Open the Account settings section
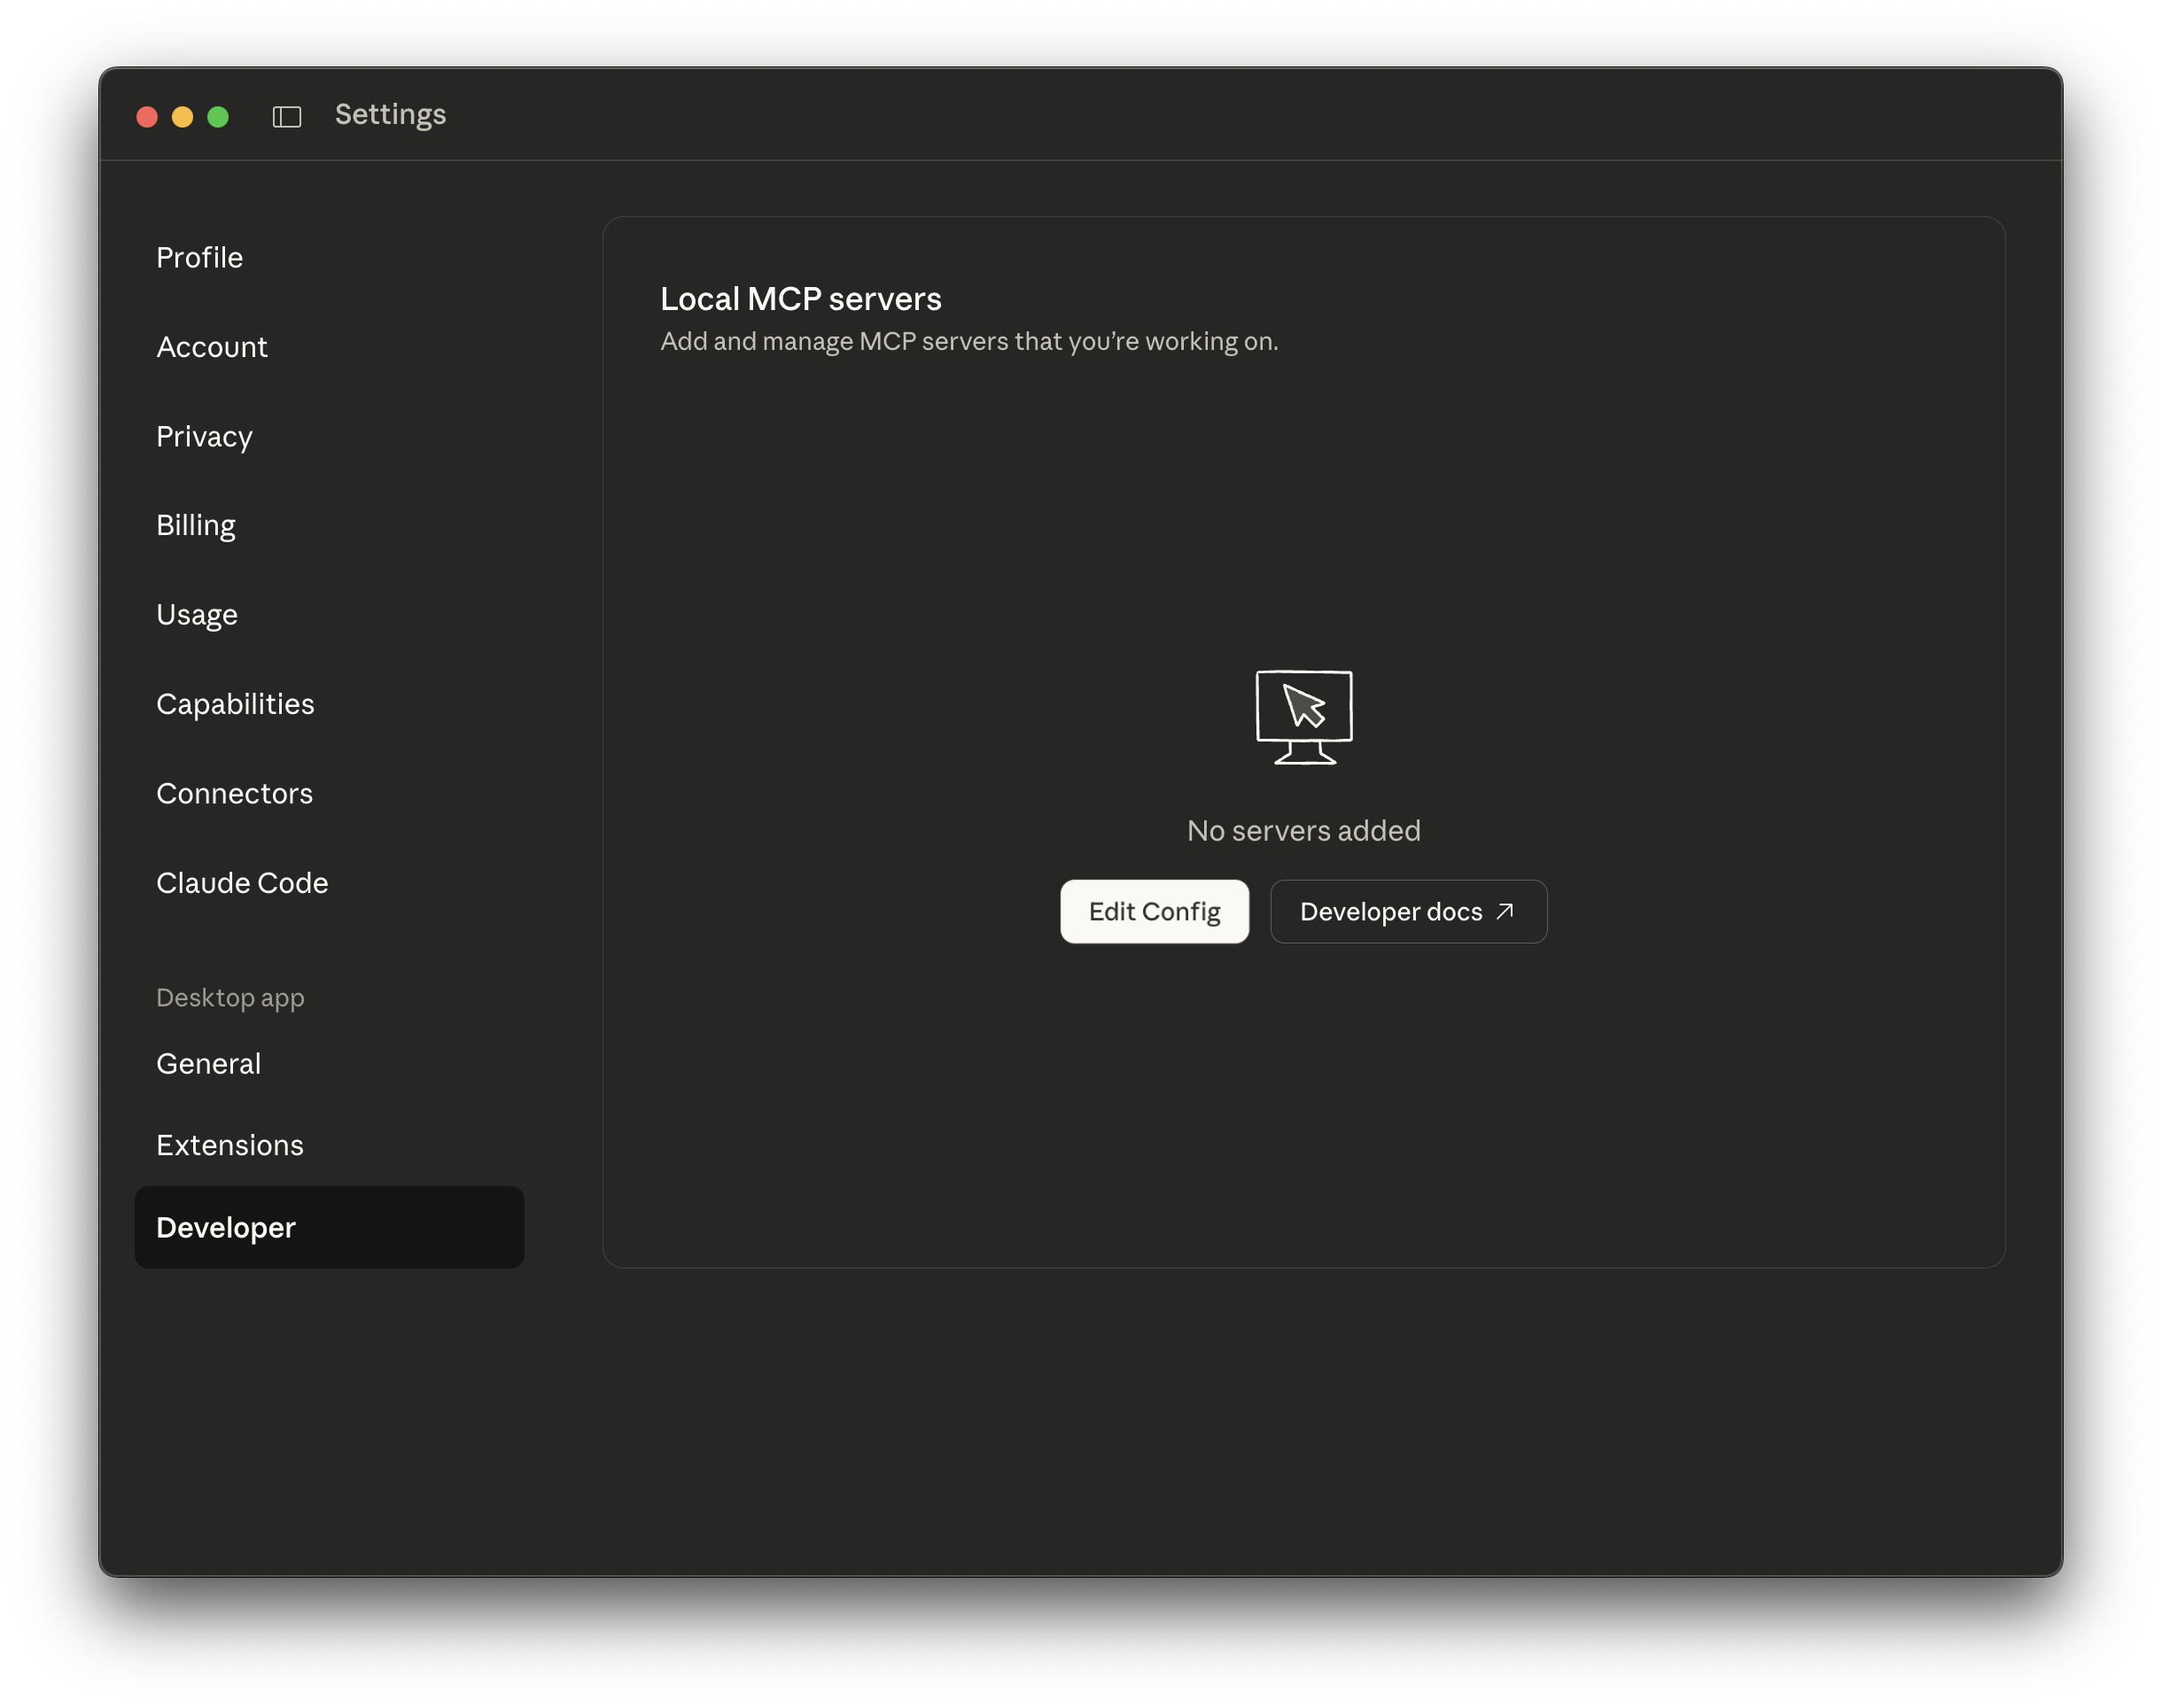Image resolution: width=2162 pixels, height=1708 pixels. click(211, 347)
